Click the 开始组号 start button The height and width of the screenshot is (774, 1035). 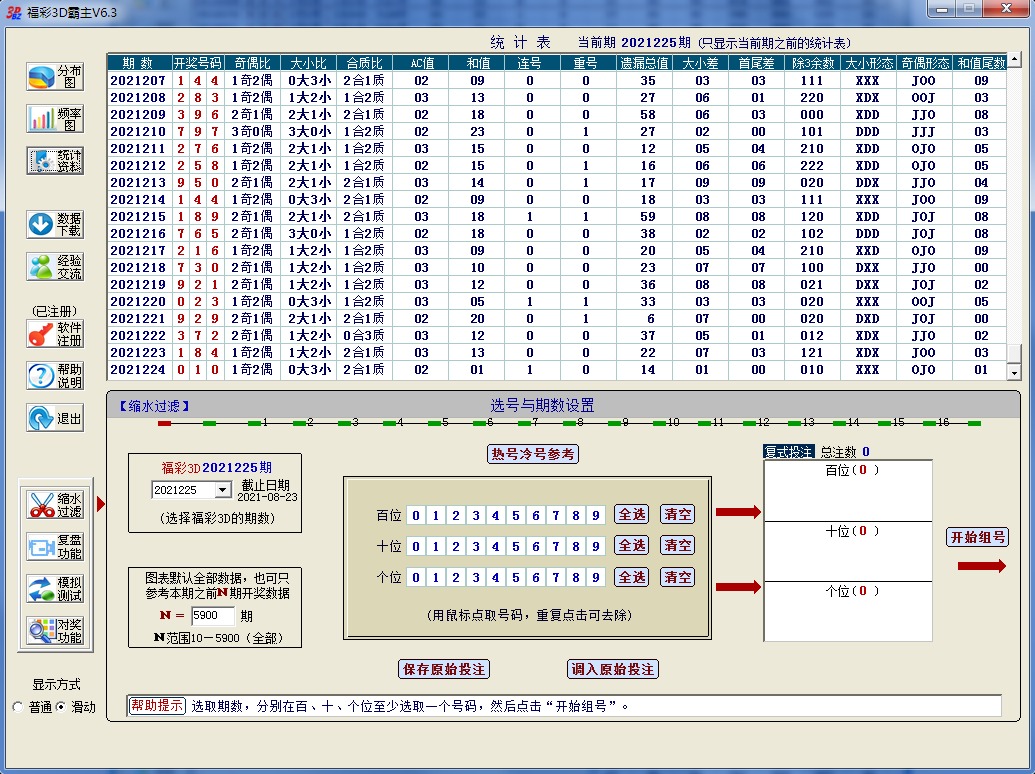[976, 538]
